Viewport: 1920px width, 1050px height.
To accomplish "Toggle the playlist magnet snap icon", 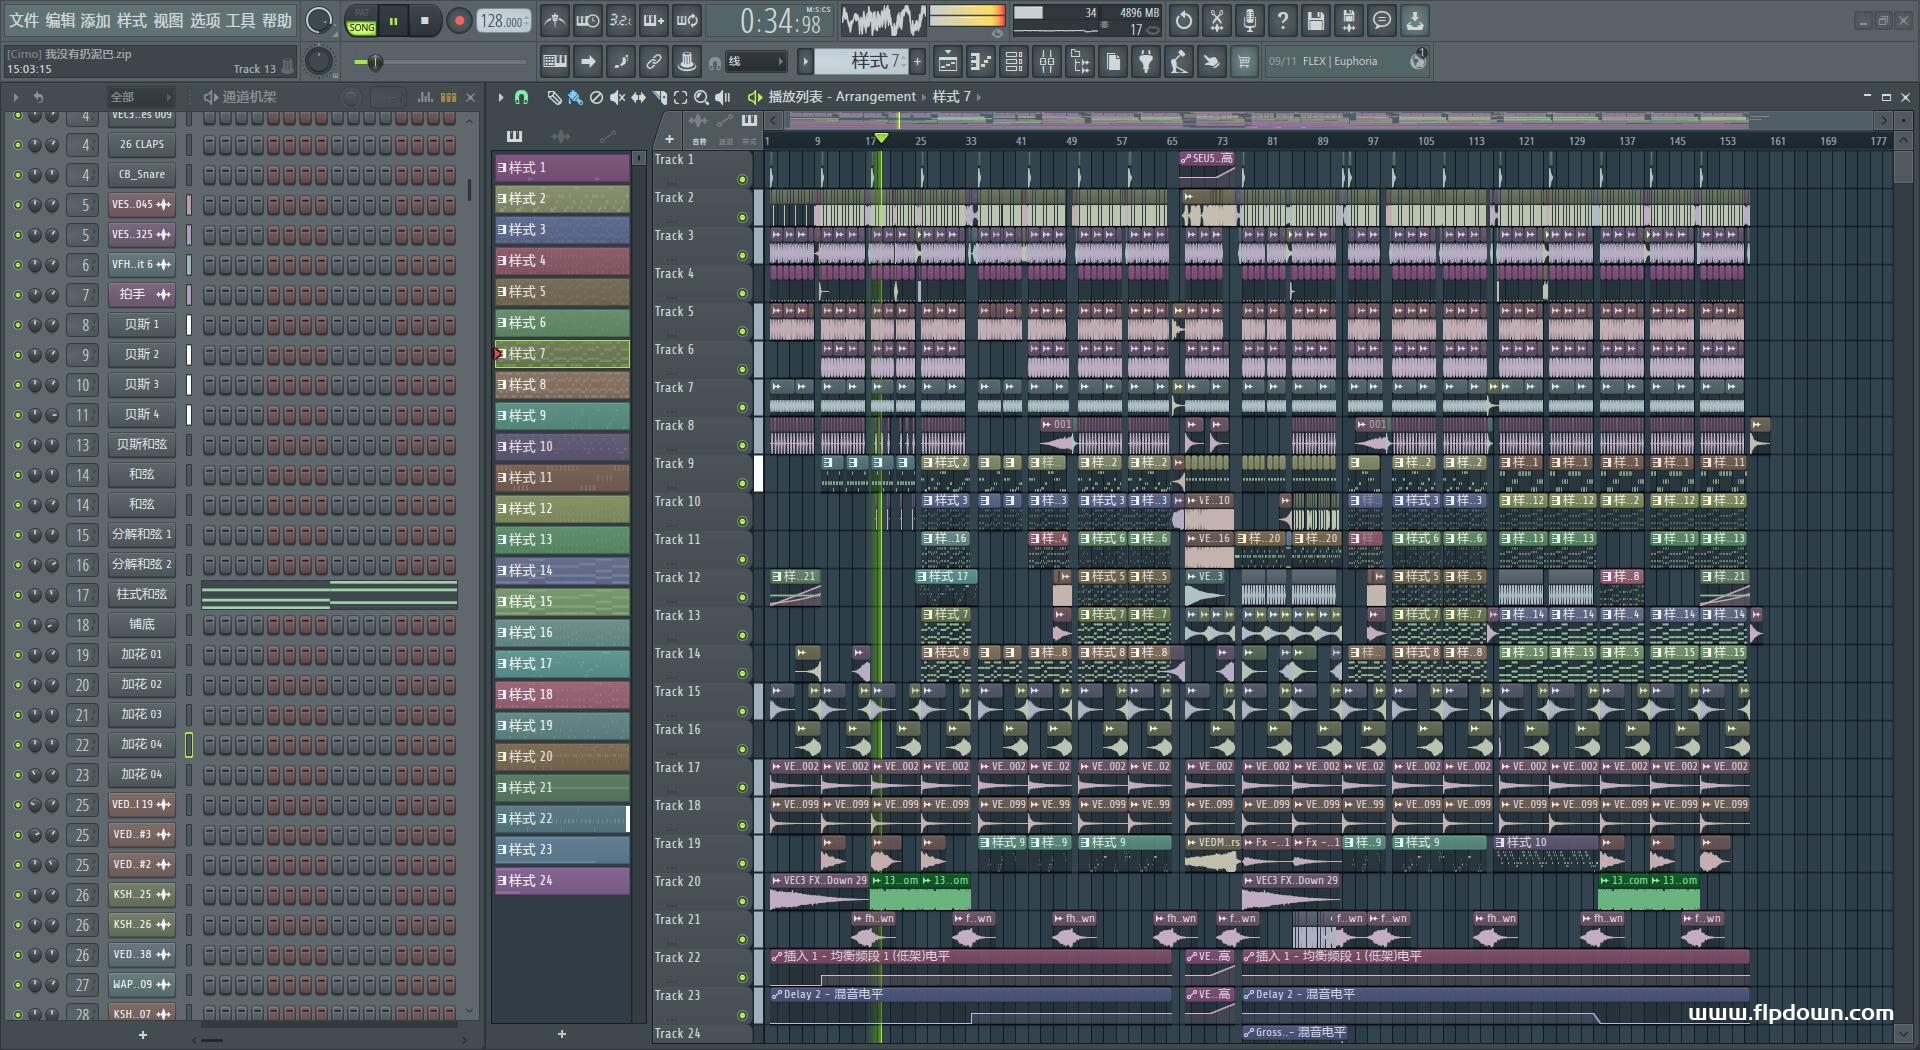I will (x=521, y=97).
